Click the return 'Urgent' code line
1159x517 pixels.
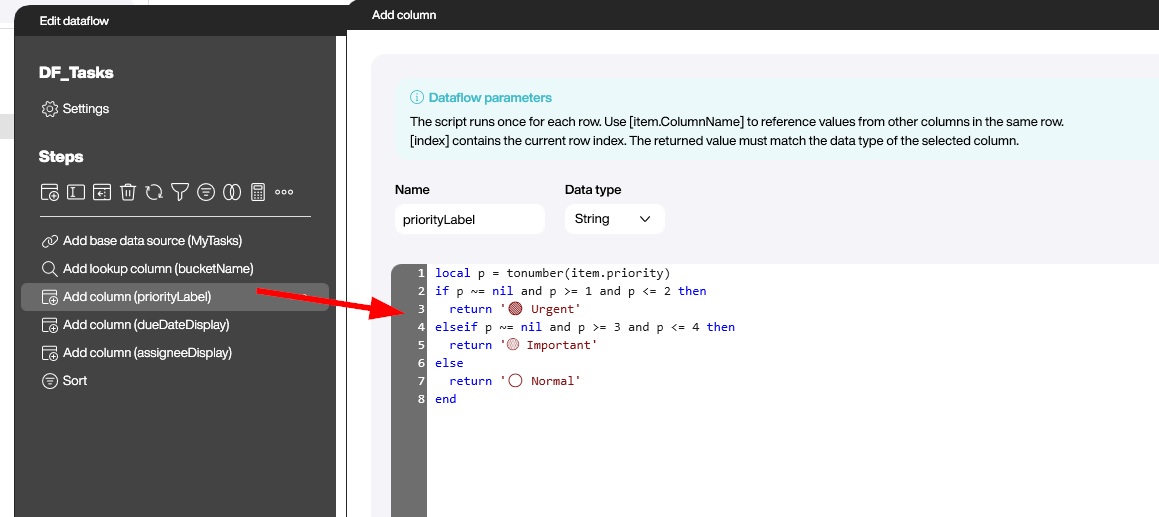point(514,309)
